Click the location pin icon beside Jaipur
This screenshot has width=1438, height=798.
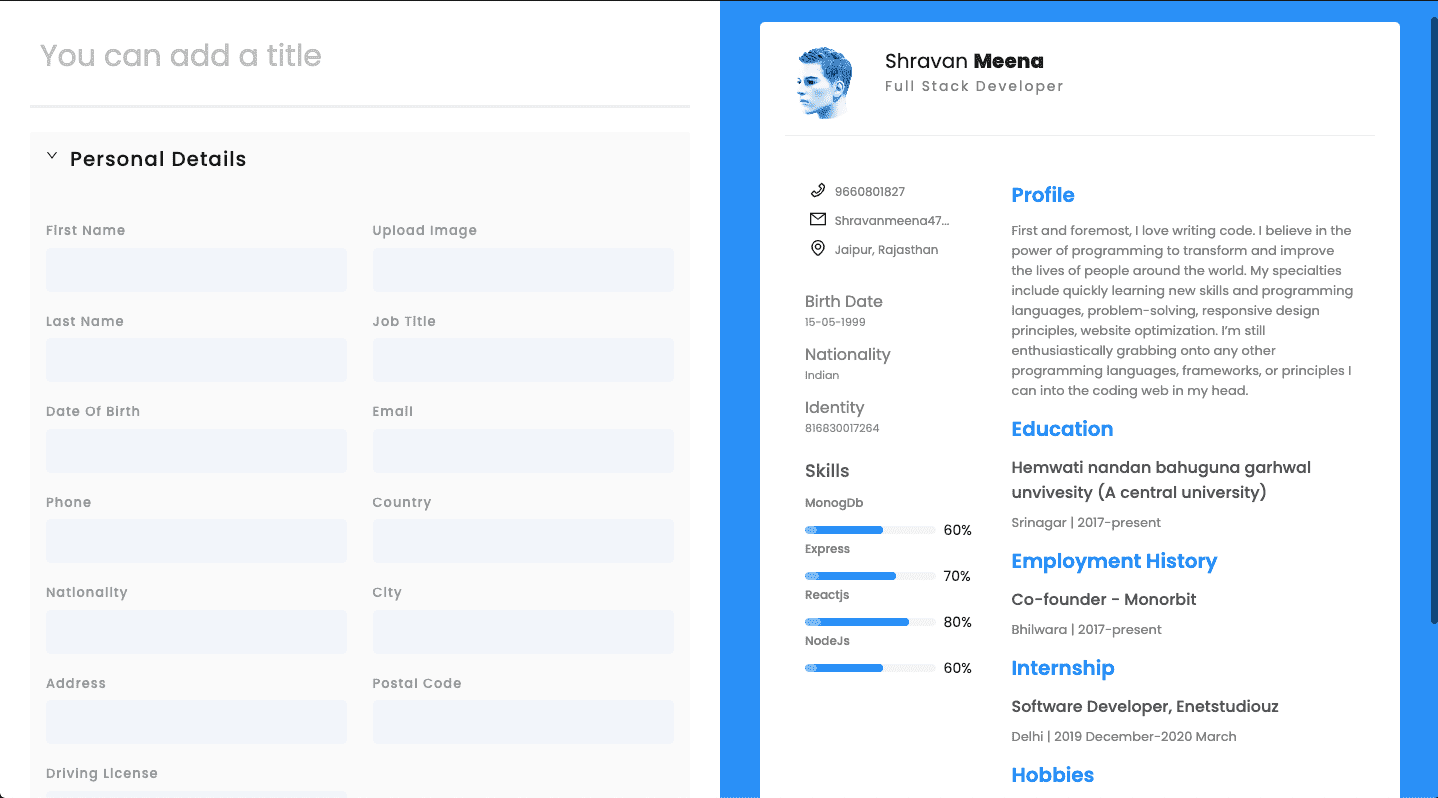[x=817, y=248]
